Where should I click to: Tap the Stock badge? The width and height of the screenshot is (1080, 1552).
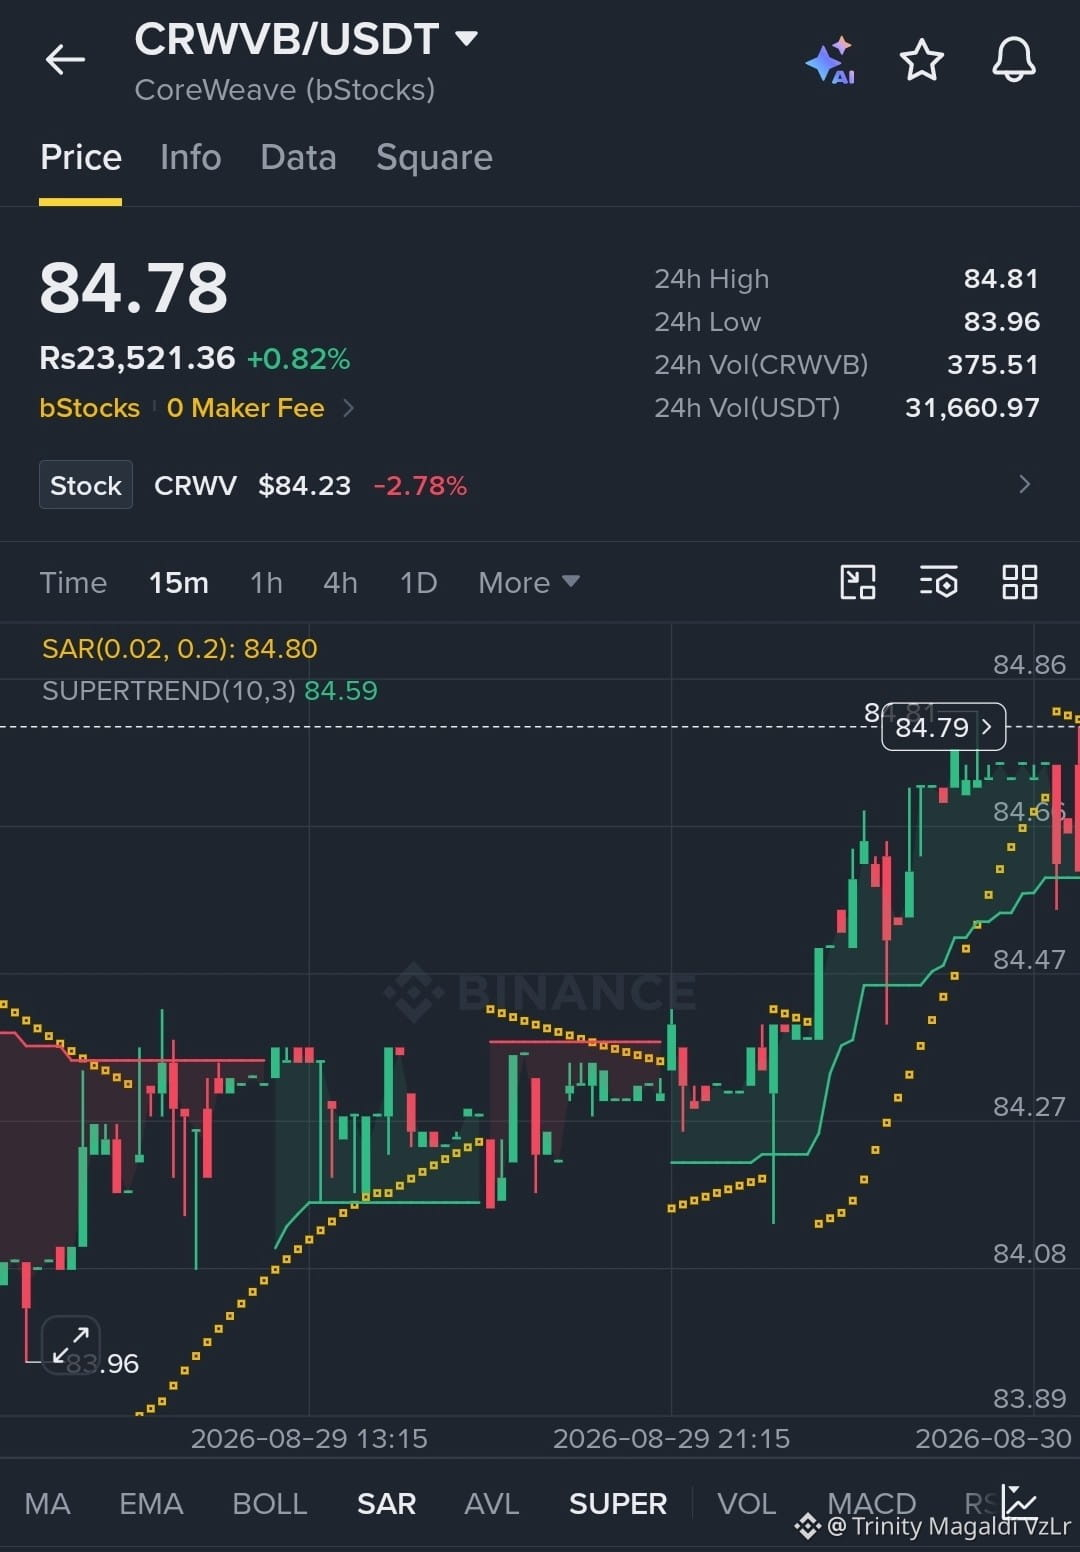[86, 485]
